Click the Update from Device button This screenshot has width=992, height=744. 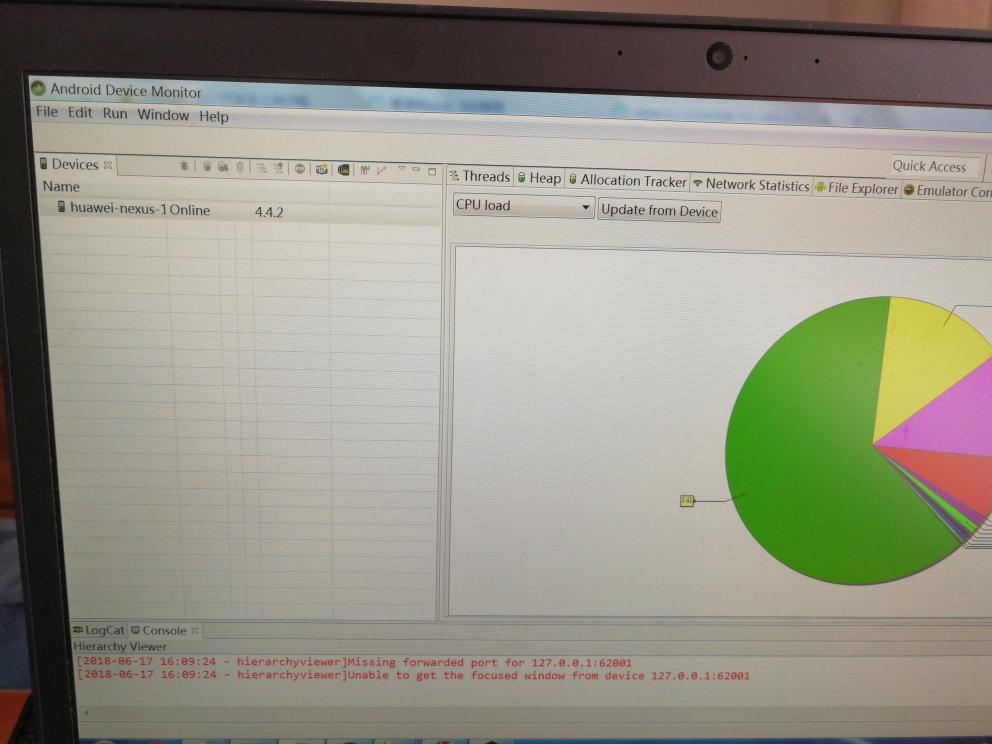tap(659, 211)
